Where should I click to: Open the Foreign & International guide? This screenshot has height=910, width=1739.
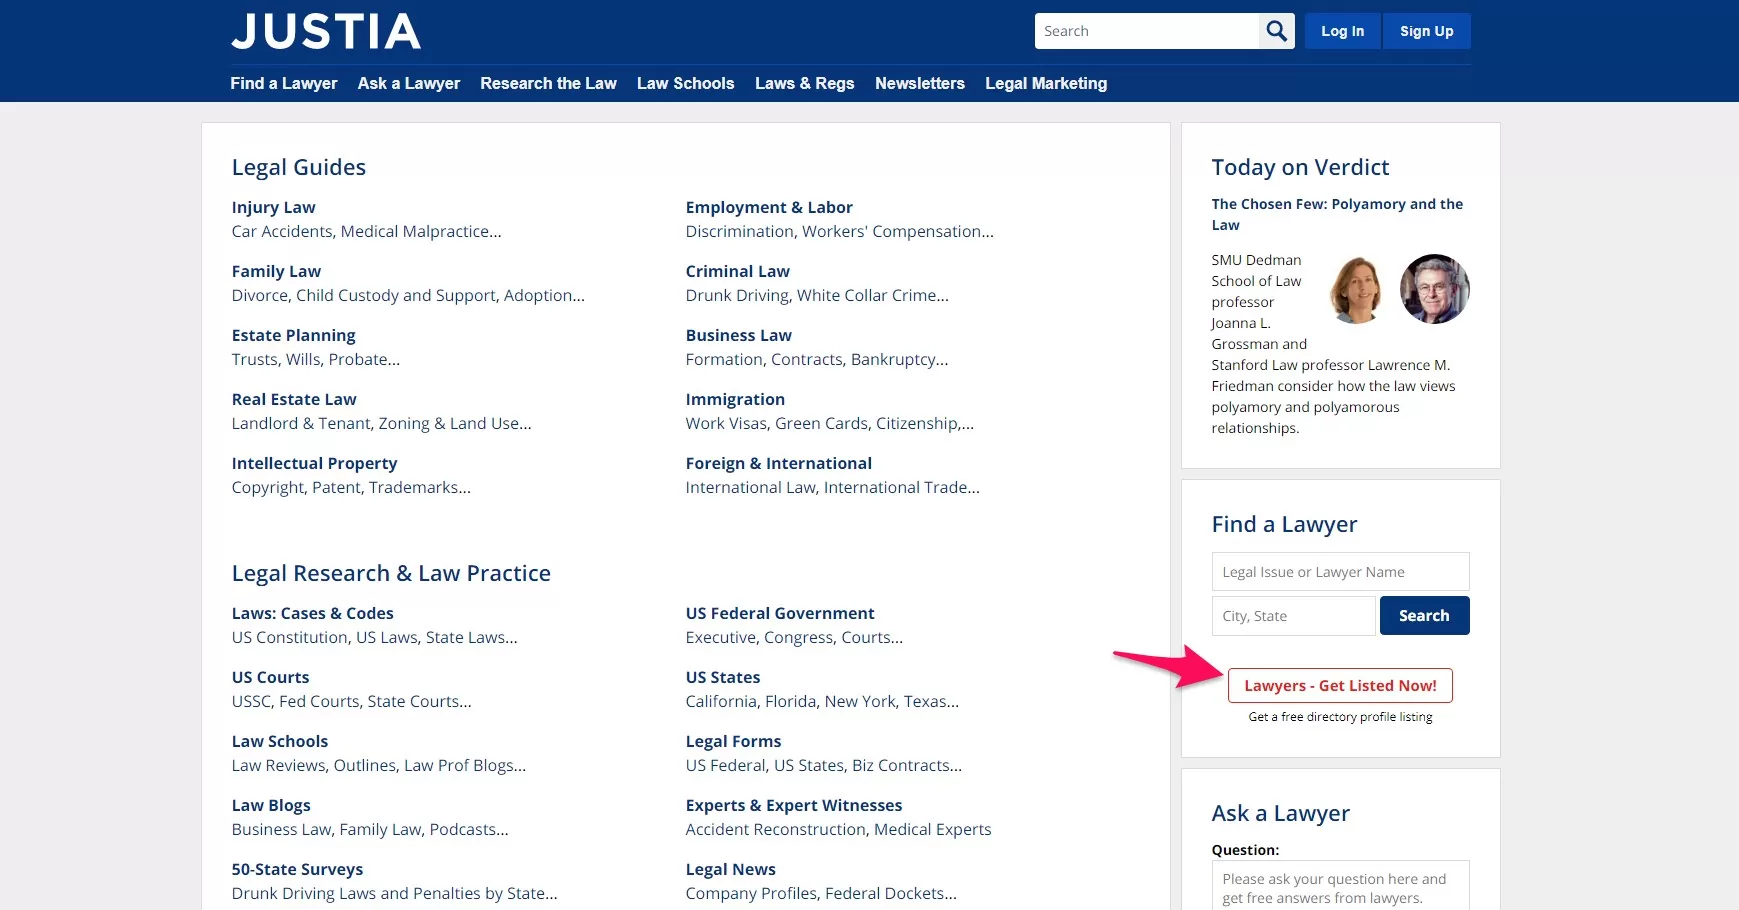778,463
